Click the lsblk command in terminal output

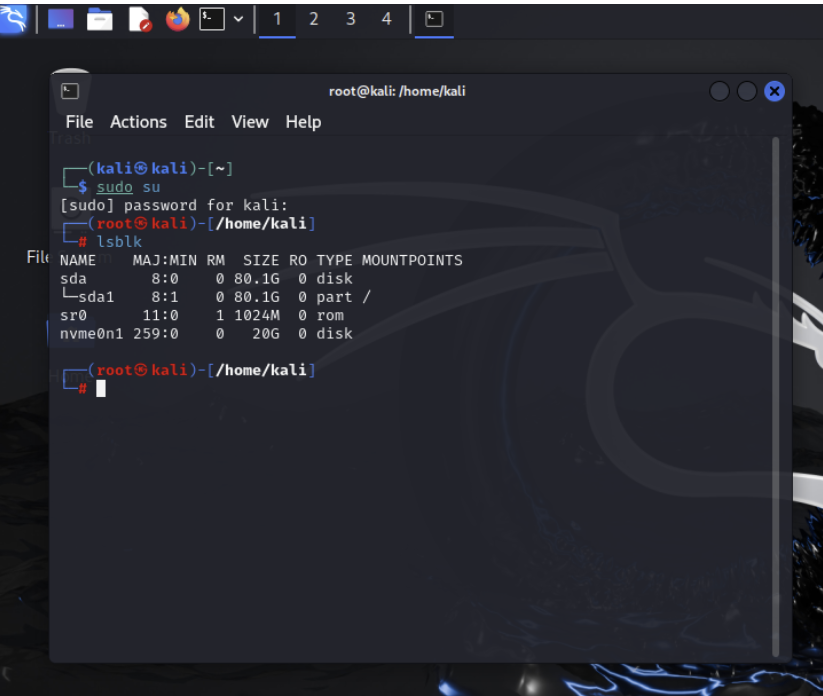pyautogui.click(x=120, y=241)
